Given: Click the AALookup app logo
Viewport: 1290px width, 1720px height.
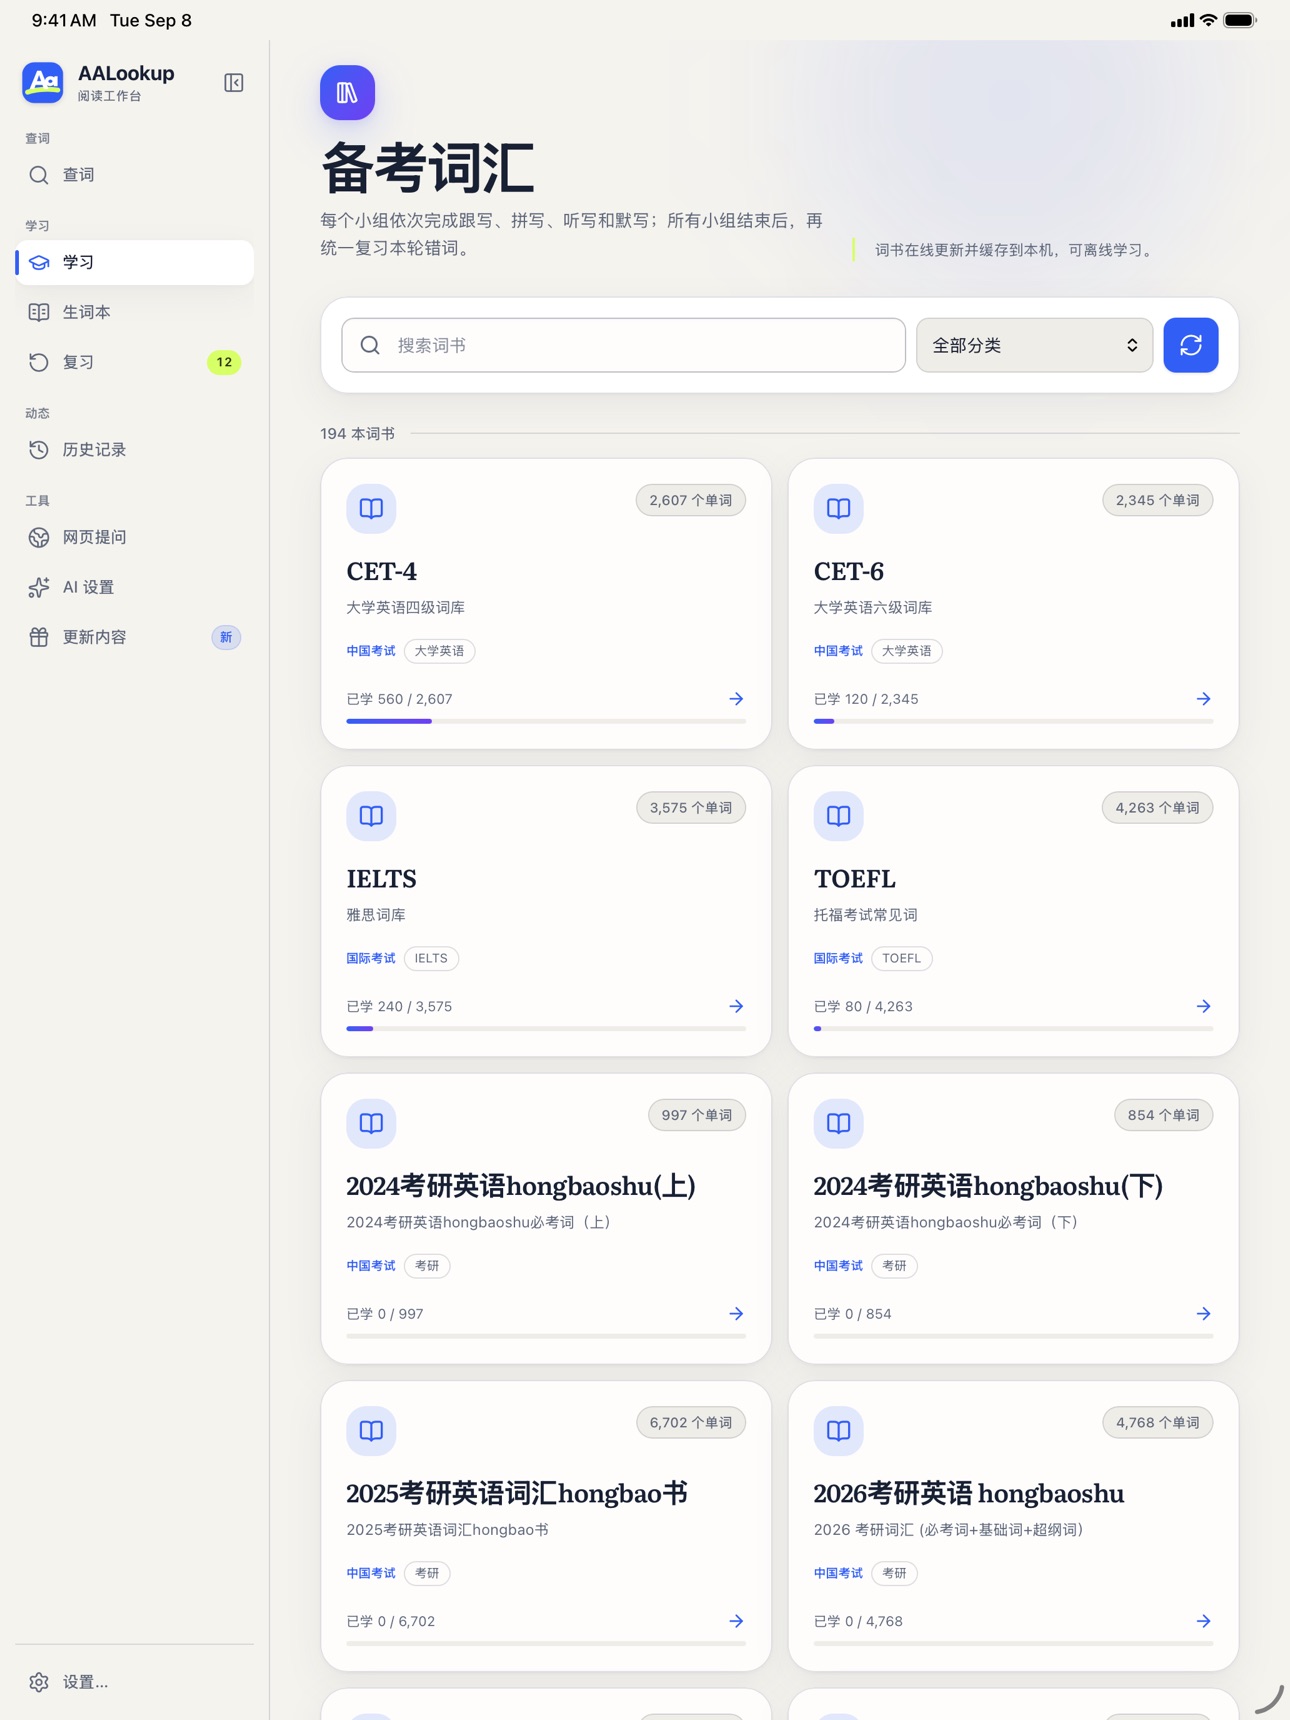Looking at the screenshot, I should [x=43, y=83].
